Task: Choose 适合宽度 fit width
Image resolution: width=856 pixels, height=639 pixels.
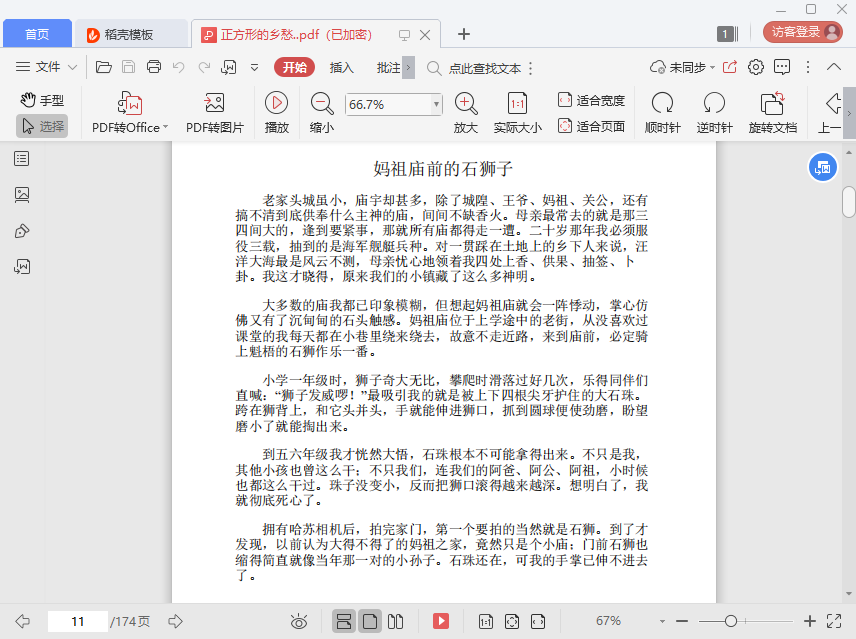Action: coord(591,100)
